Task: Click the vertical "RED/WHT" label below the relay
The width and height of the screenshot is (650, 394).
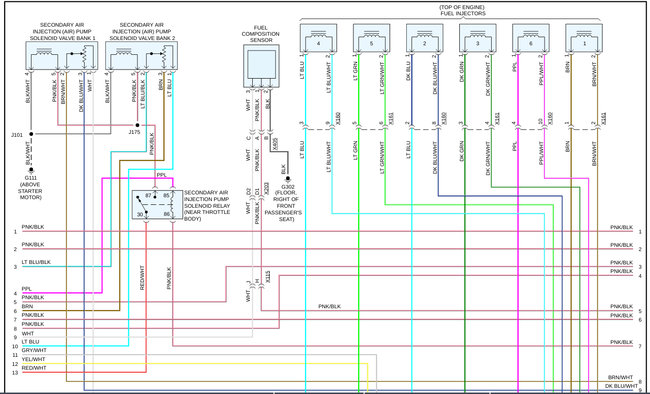Action: pos(142,277)
